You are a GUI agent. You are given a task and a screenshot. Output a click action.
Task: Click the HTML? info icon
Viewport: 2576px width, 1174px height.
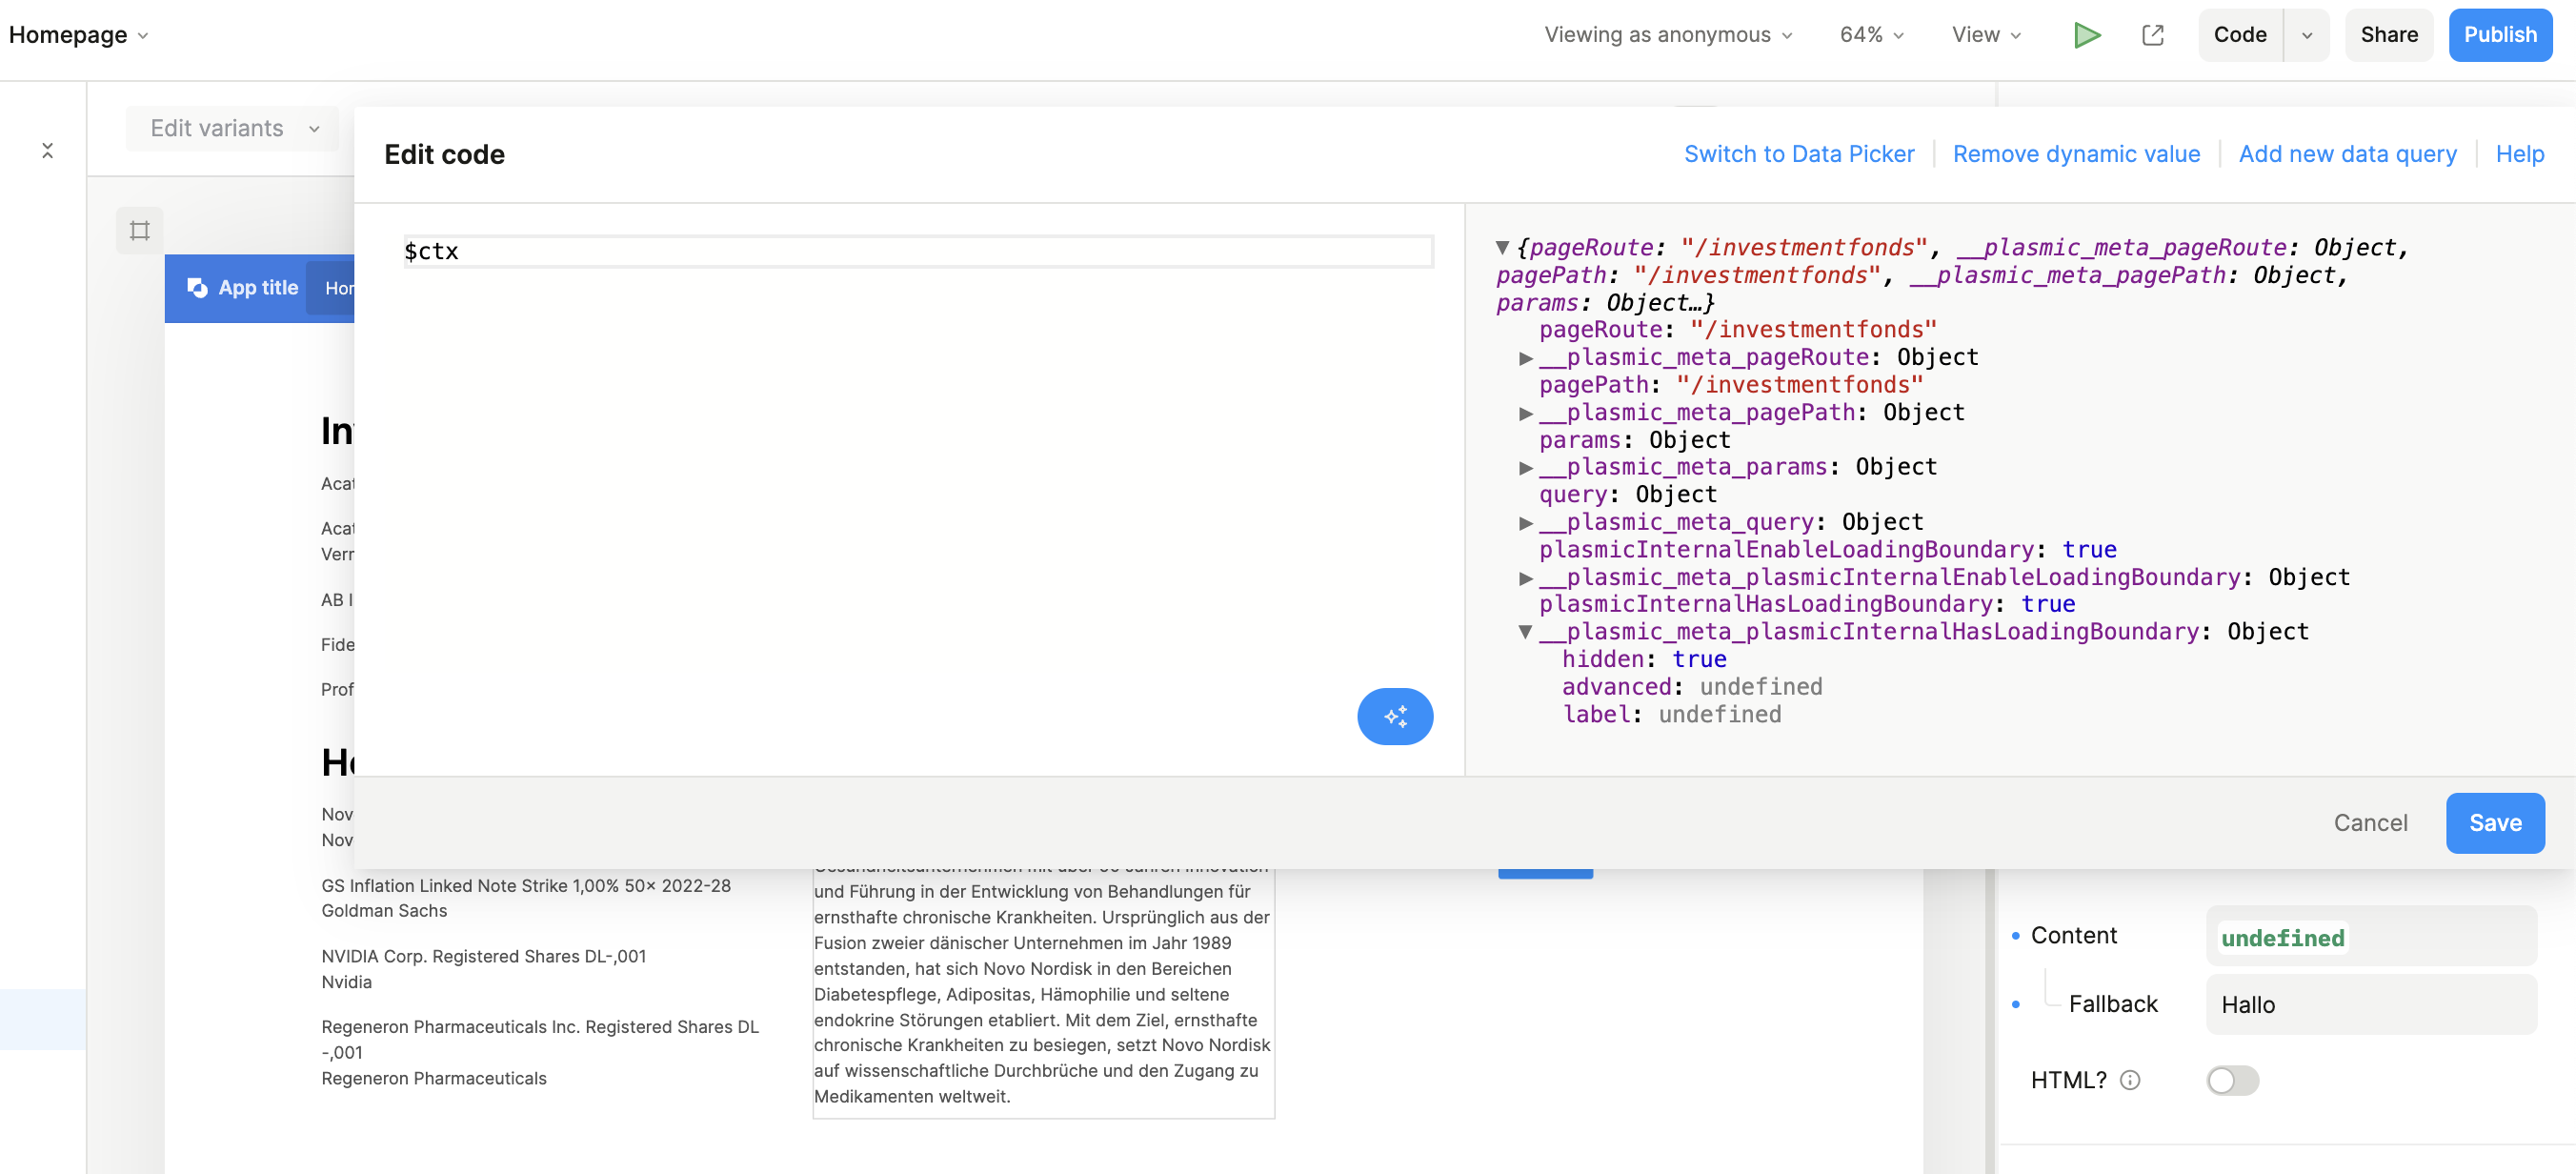click(2130, 1080)
